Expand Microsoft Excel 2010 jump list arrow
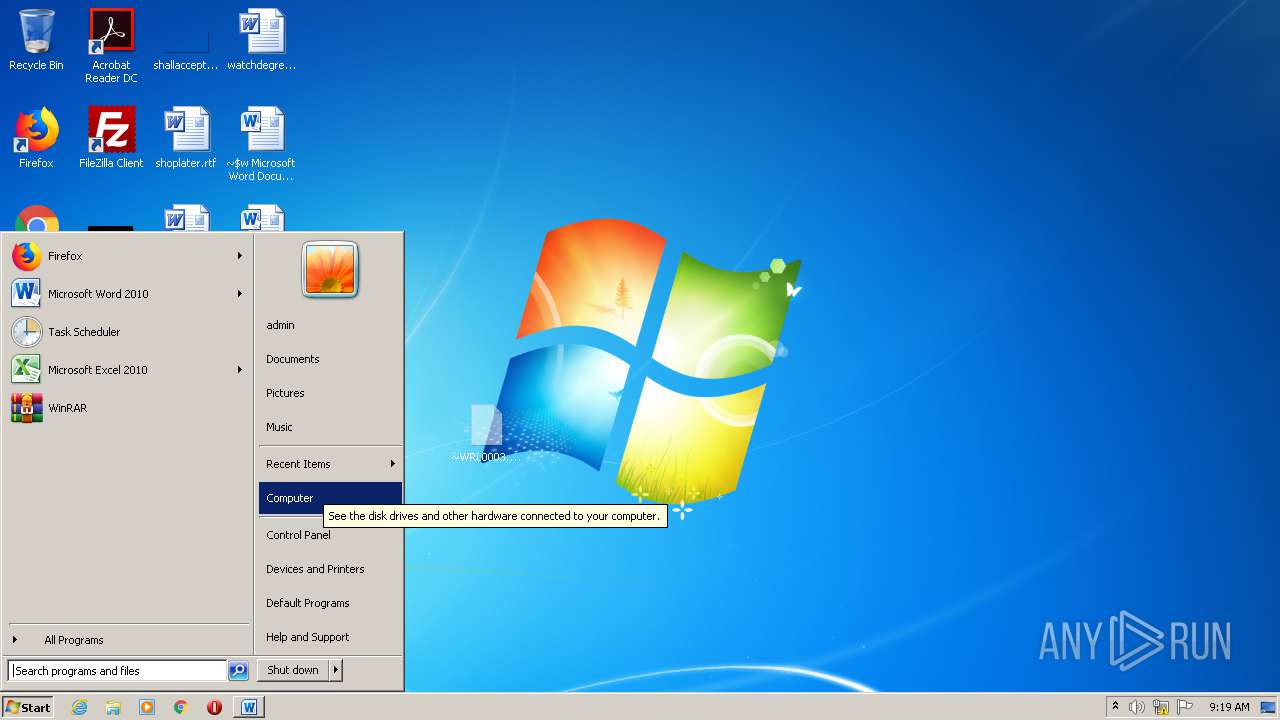1280x720 pixels. (240, 370)
